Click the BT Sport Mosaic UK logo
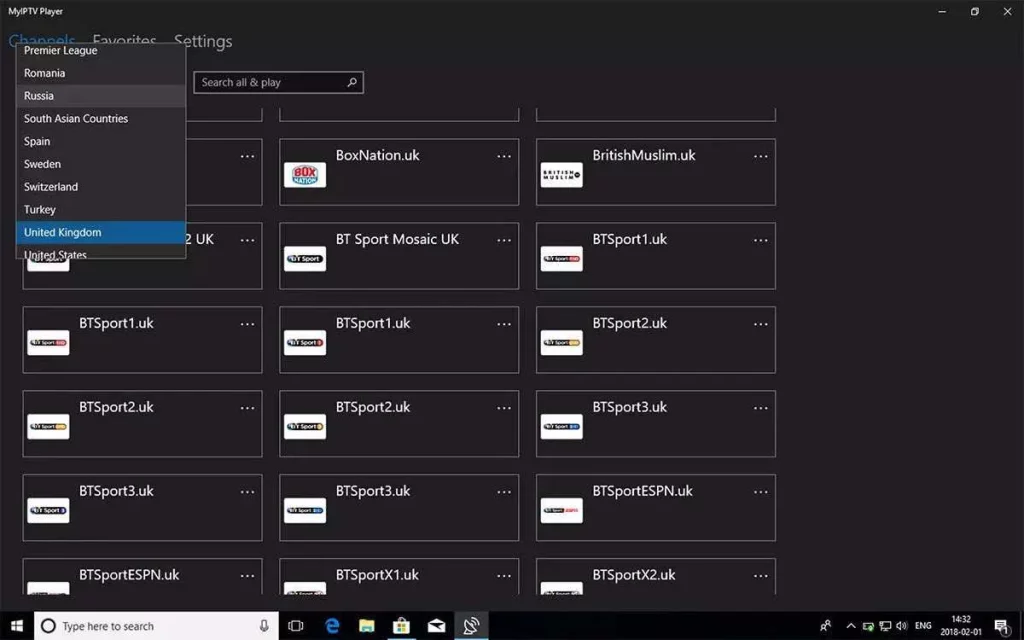Image resolution: width=1024 pixels, height=640 pixels. [x=305, y=258]
